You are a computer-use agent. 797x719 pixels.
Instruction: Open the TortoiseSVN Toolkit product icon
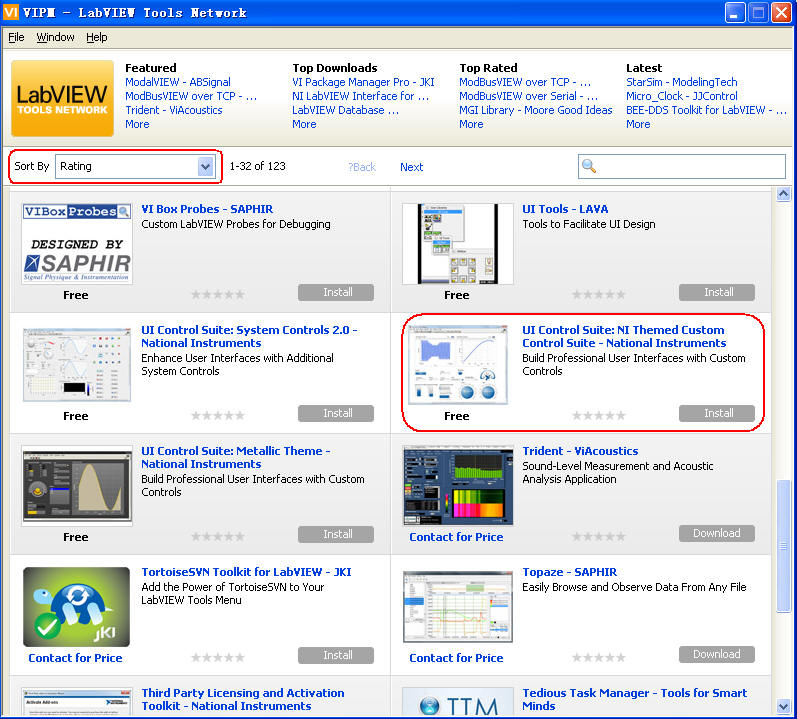76,607
